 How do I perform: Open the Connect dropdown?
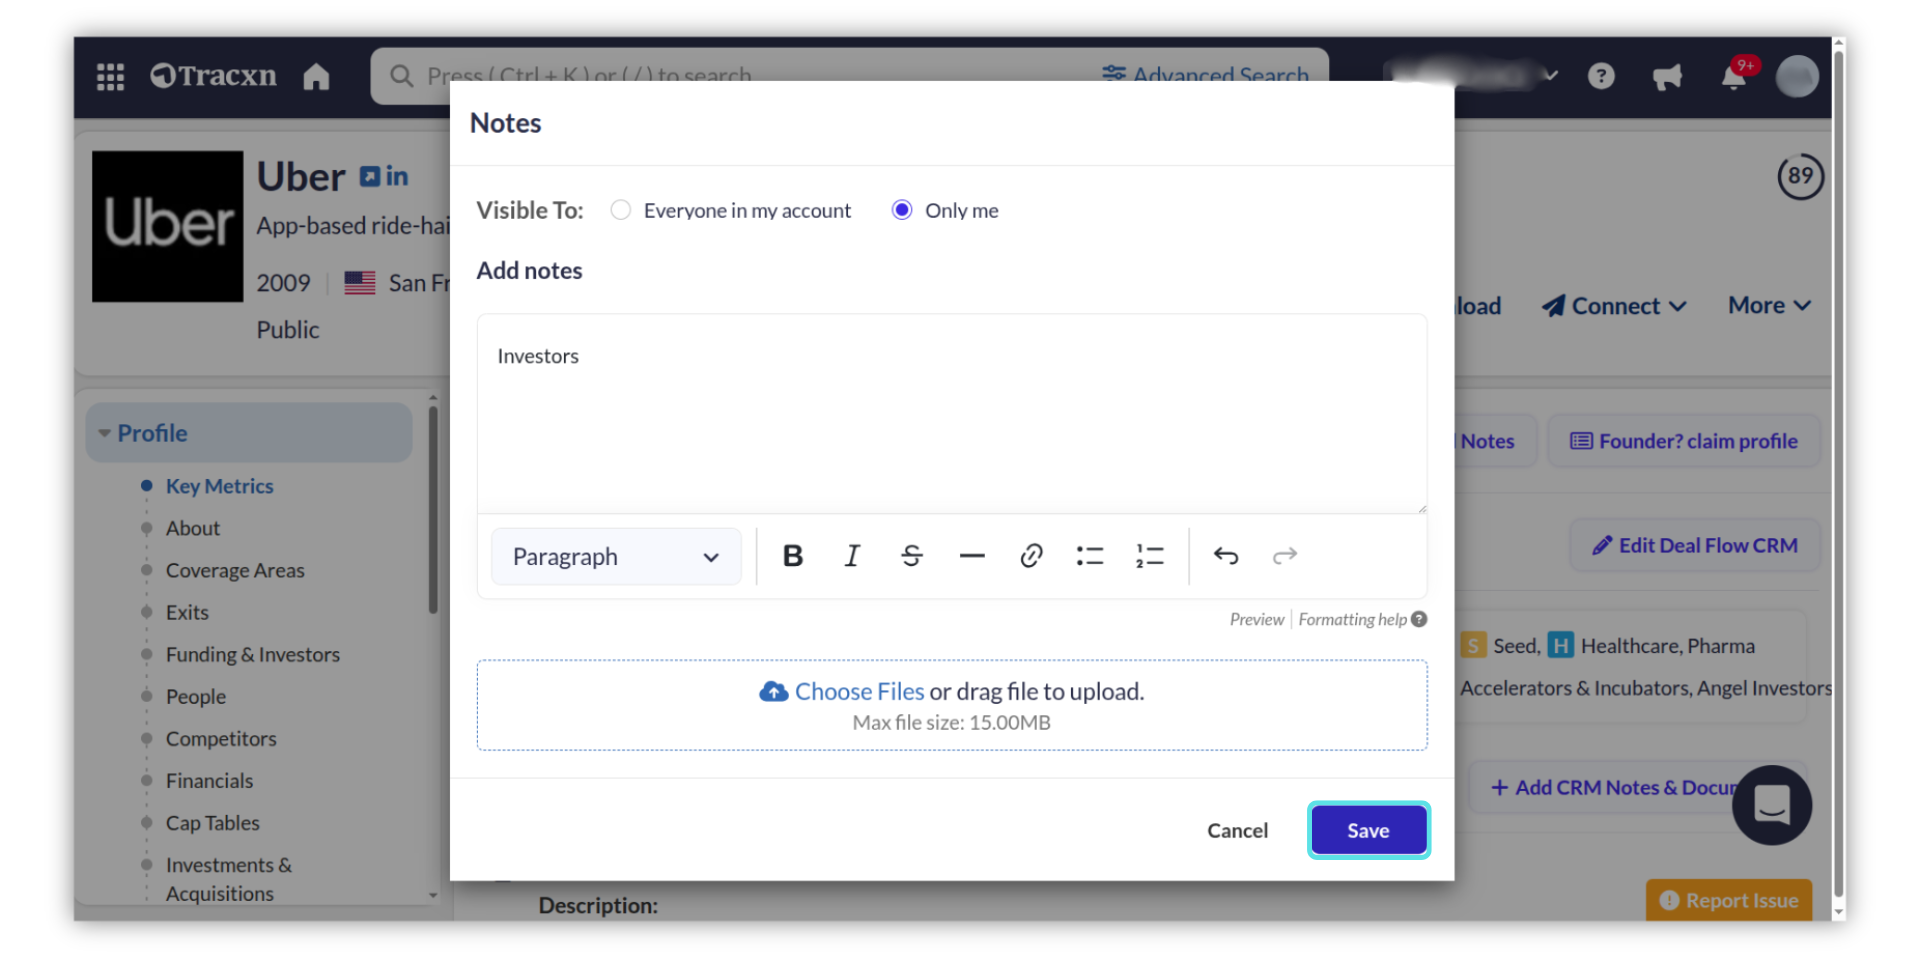pos(1615,306)
